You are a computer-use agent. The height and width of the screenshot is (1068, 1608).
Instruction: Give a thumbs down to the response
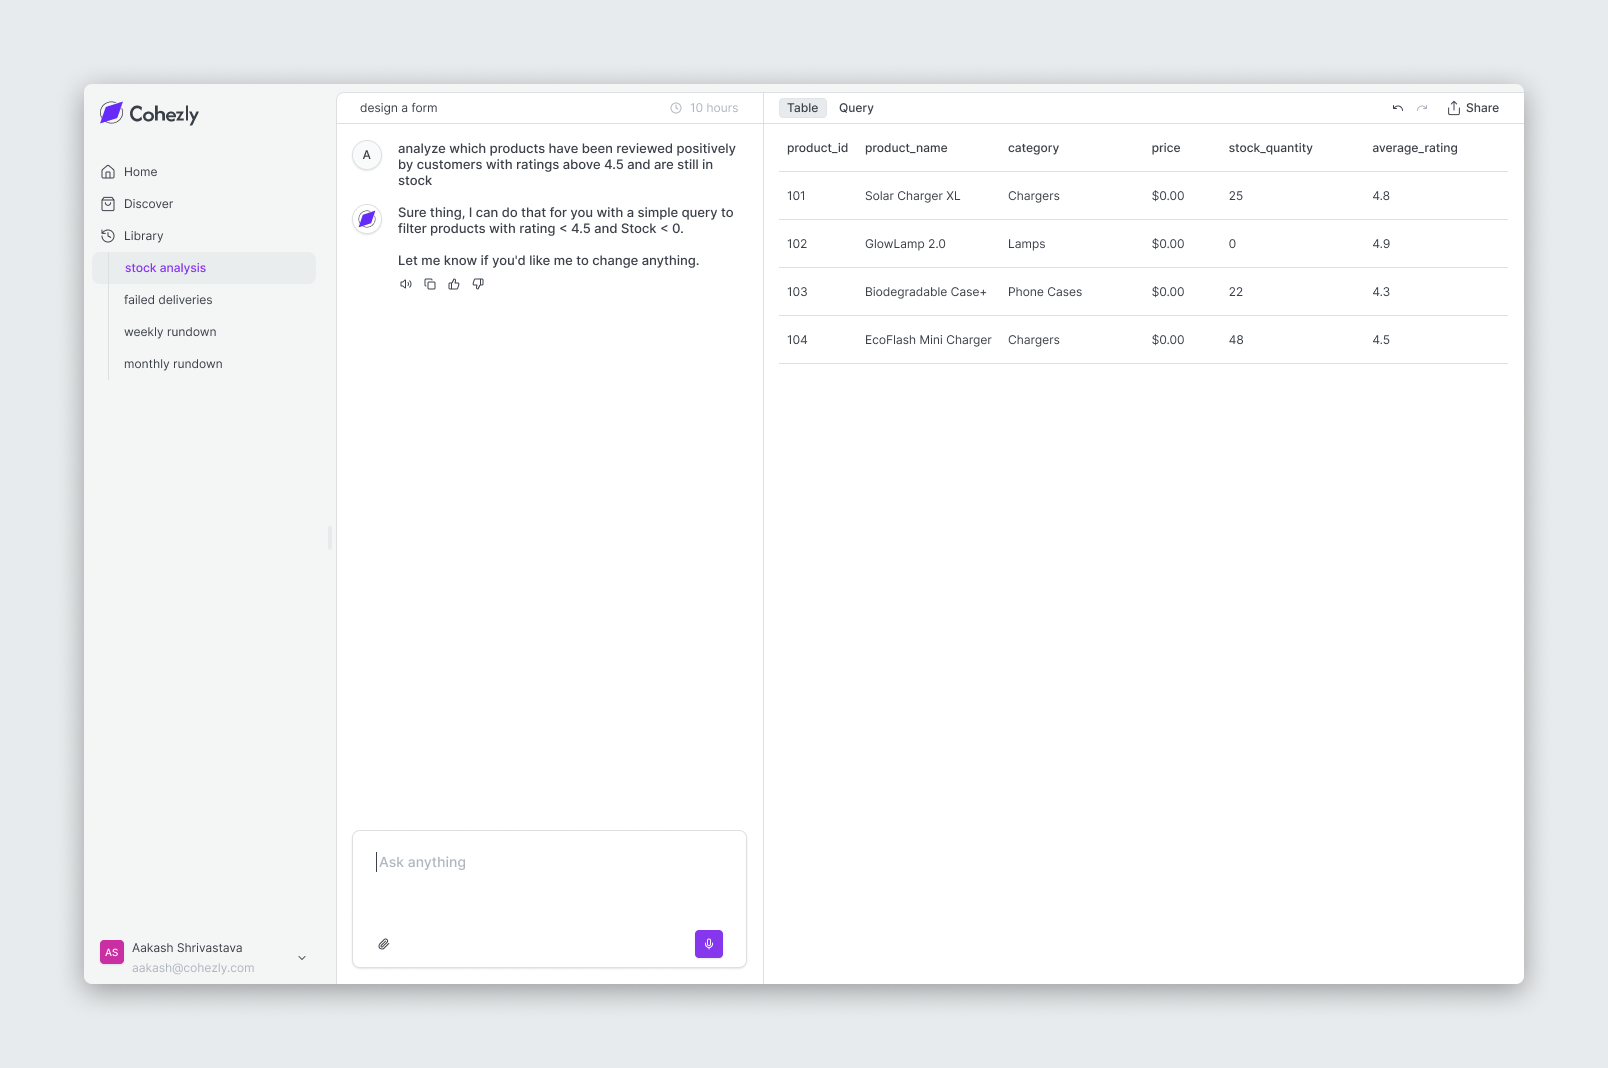[x=478, y=284]
